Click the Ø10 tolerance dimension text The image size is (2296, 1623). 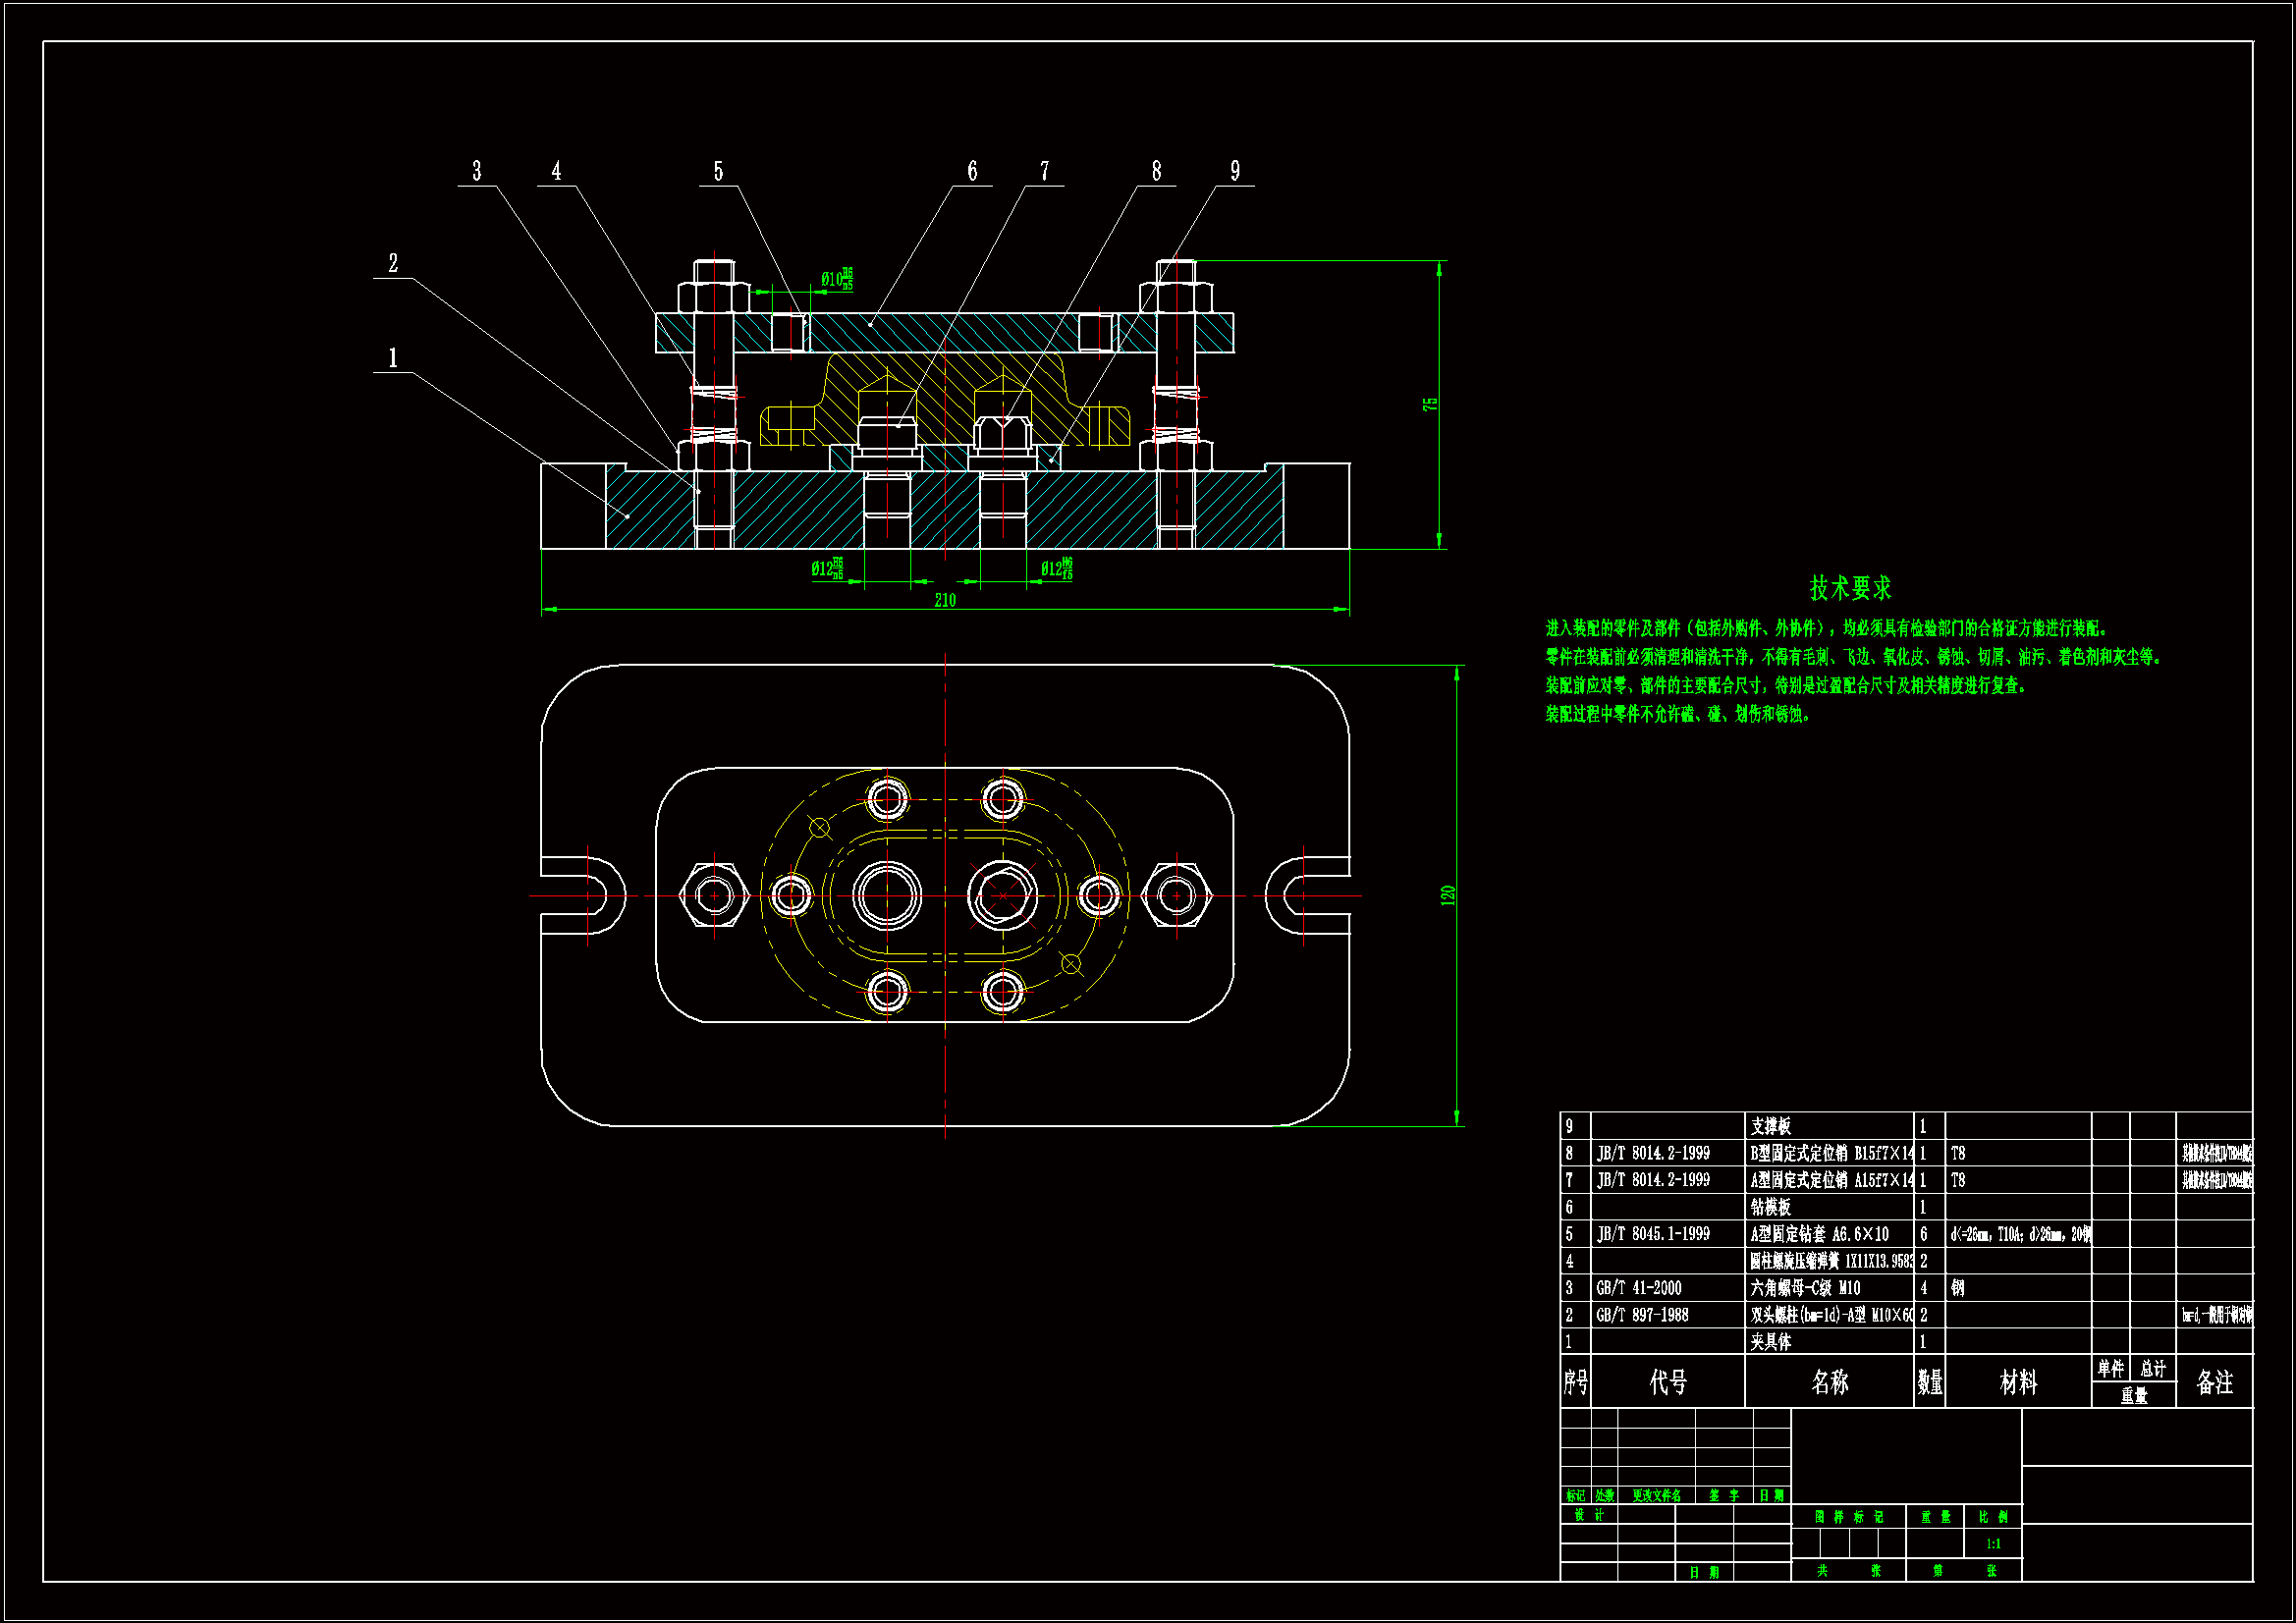(837, 279)
